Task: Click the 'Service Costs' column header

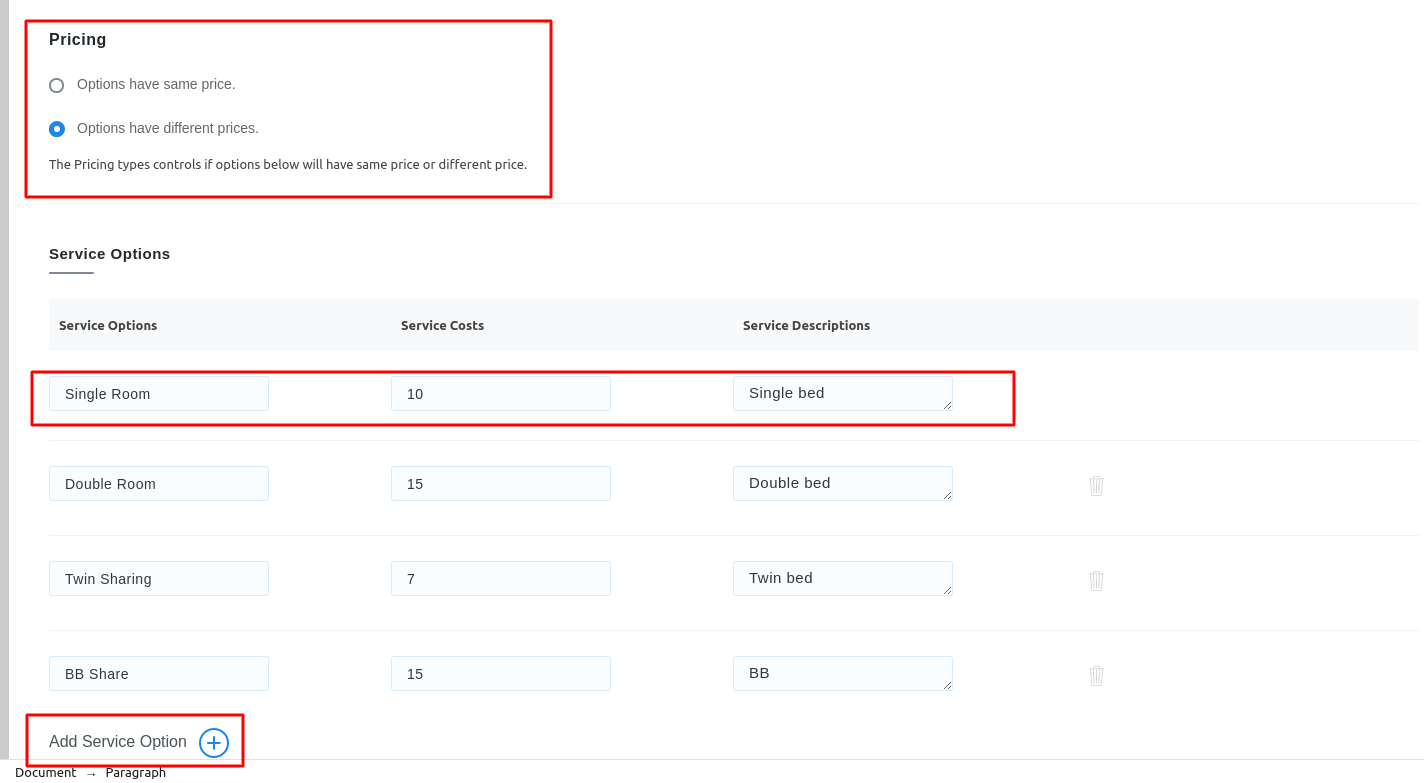Action: pyautogui.click(x=442, y=325)
